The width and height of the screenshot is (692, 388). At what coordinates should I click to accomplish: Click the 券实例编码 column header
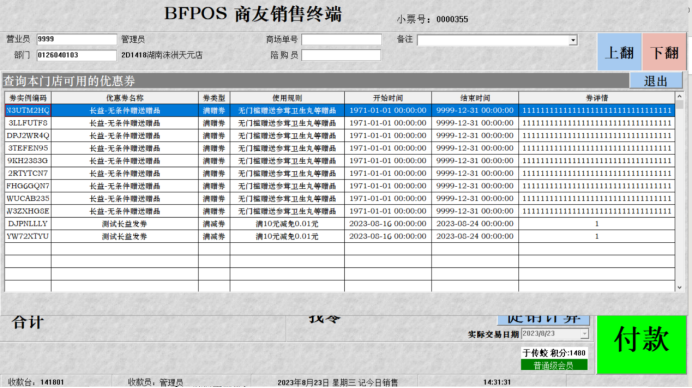28,98
